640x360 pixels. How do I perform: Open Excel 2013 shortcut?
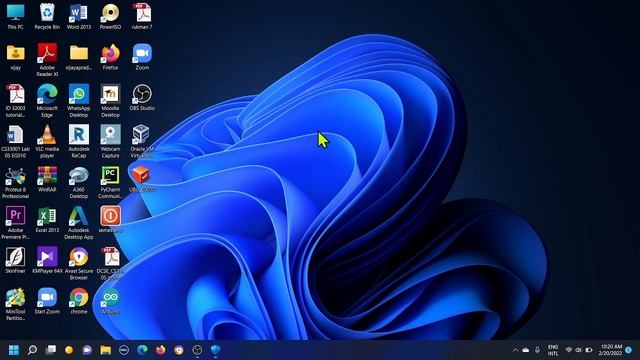pyautogui.click(x=47, y=220)
